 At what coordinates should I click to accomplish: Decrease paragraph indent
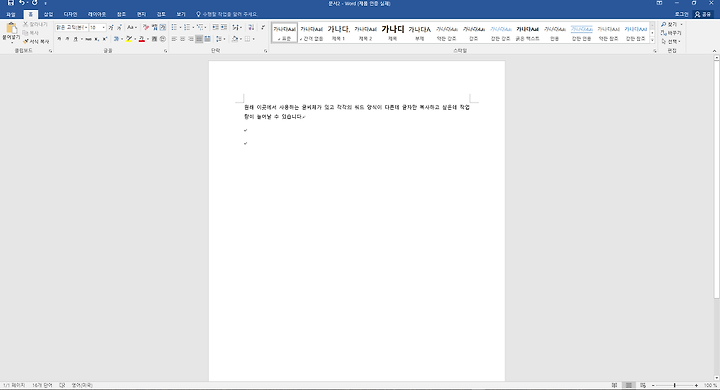point(216,28)
